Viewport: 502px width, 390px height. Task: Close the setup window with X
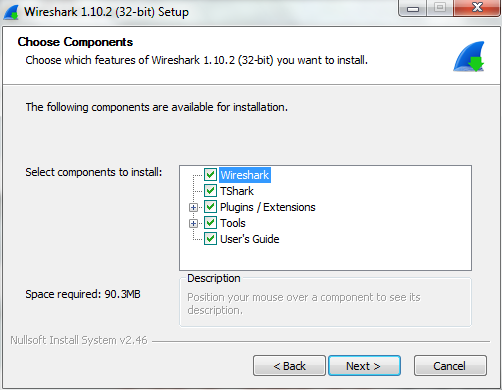pos(477,8)
